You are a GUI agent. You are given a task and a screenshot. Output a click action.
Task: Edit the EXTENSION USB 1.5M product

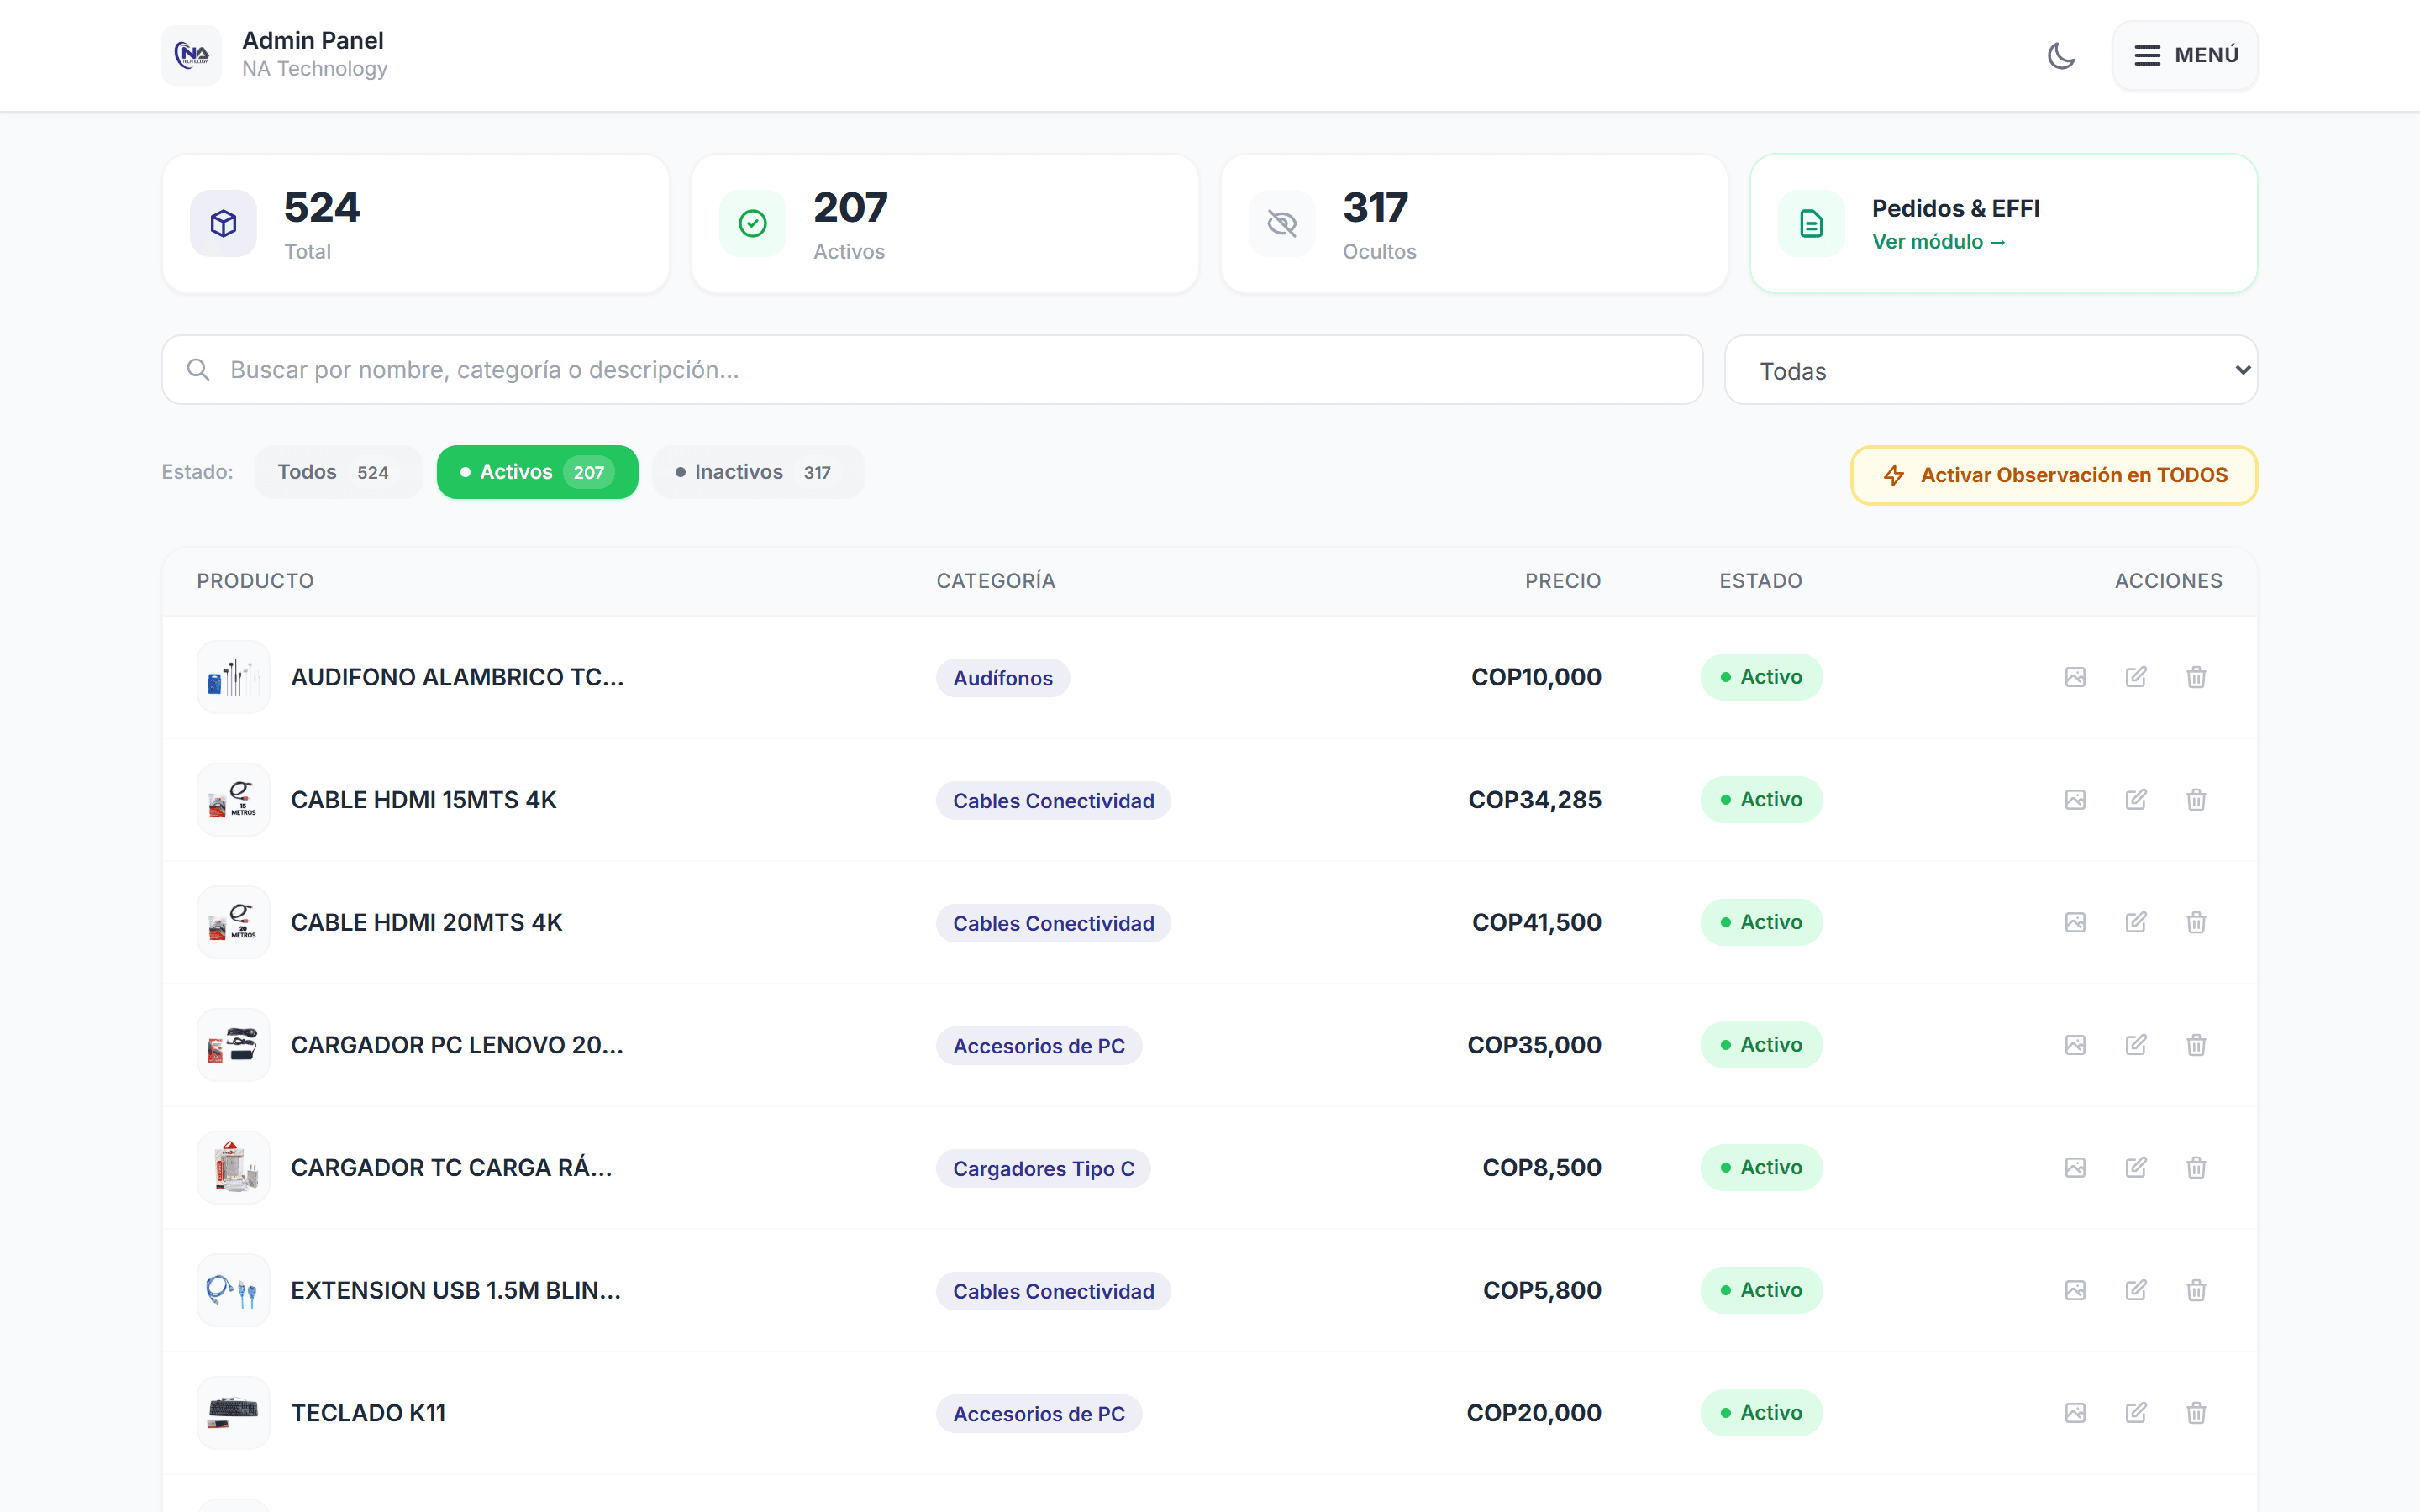[2135, 1290]
